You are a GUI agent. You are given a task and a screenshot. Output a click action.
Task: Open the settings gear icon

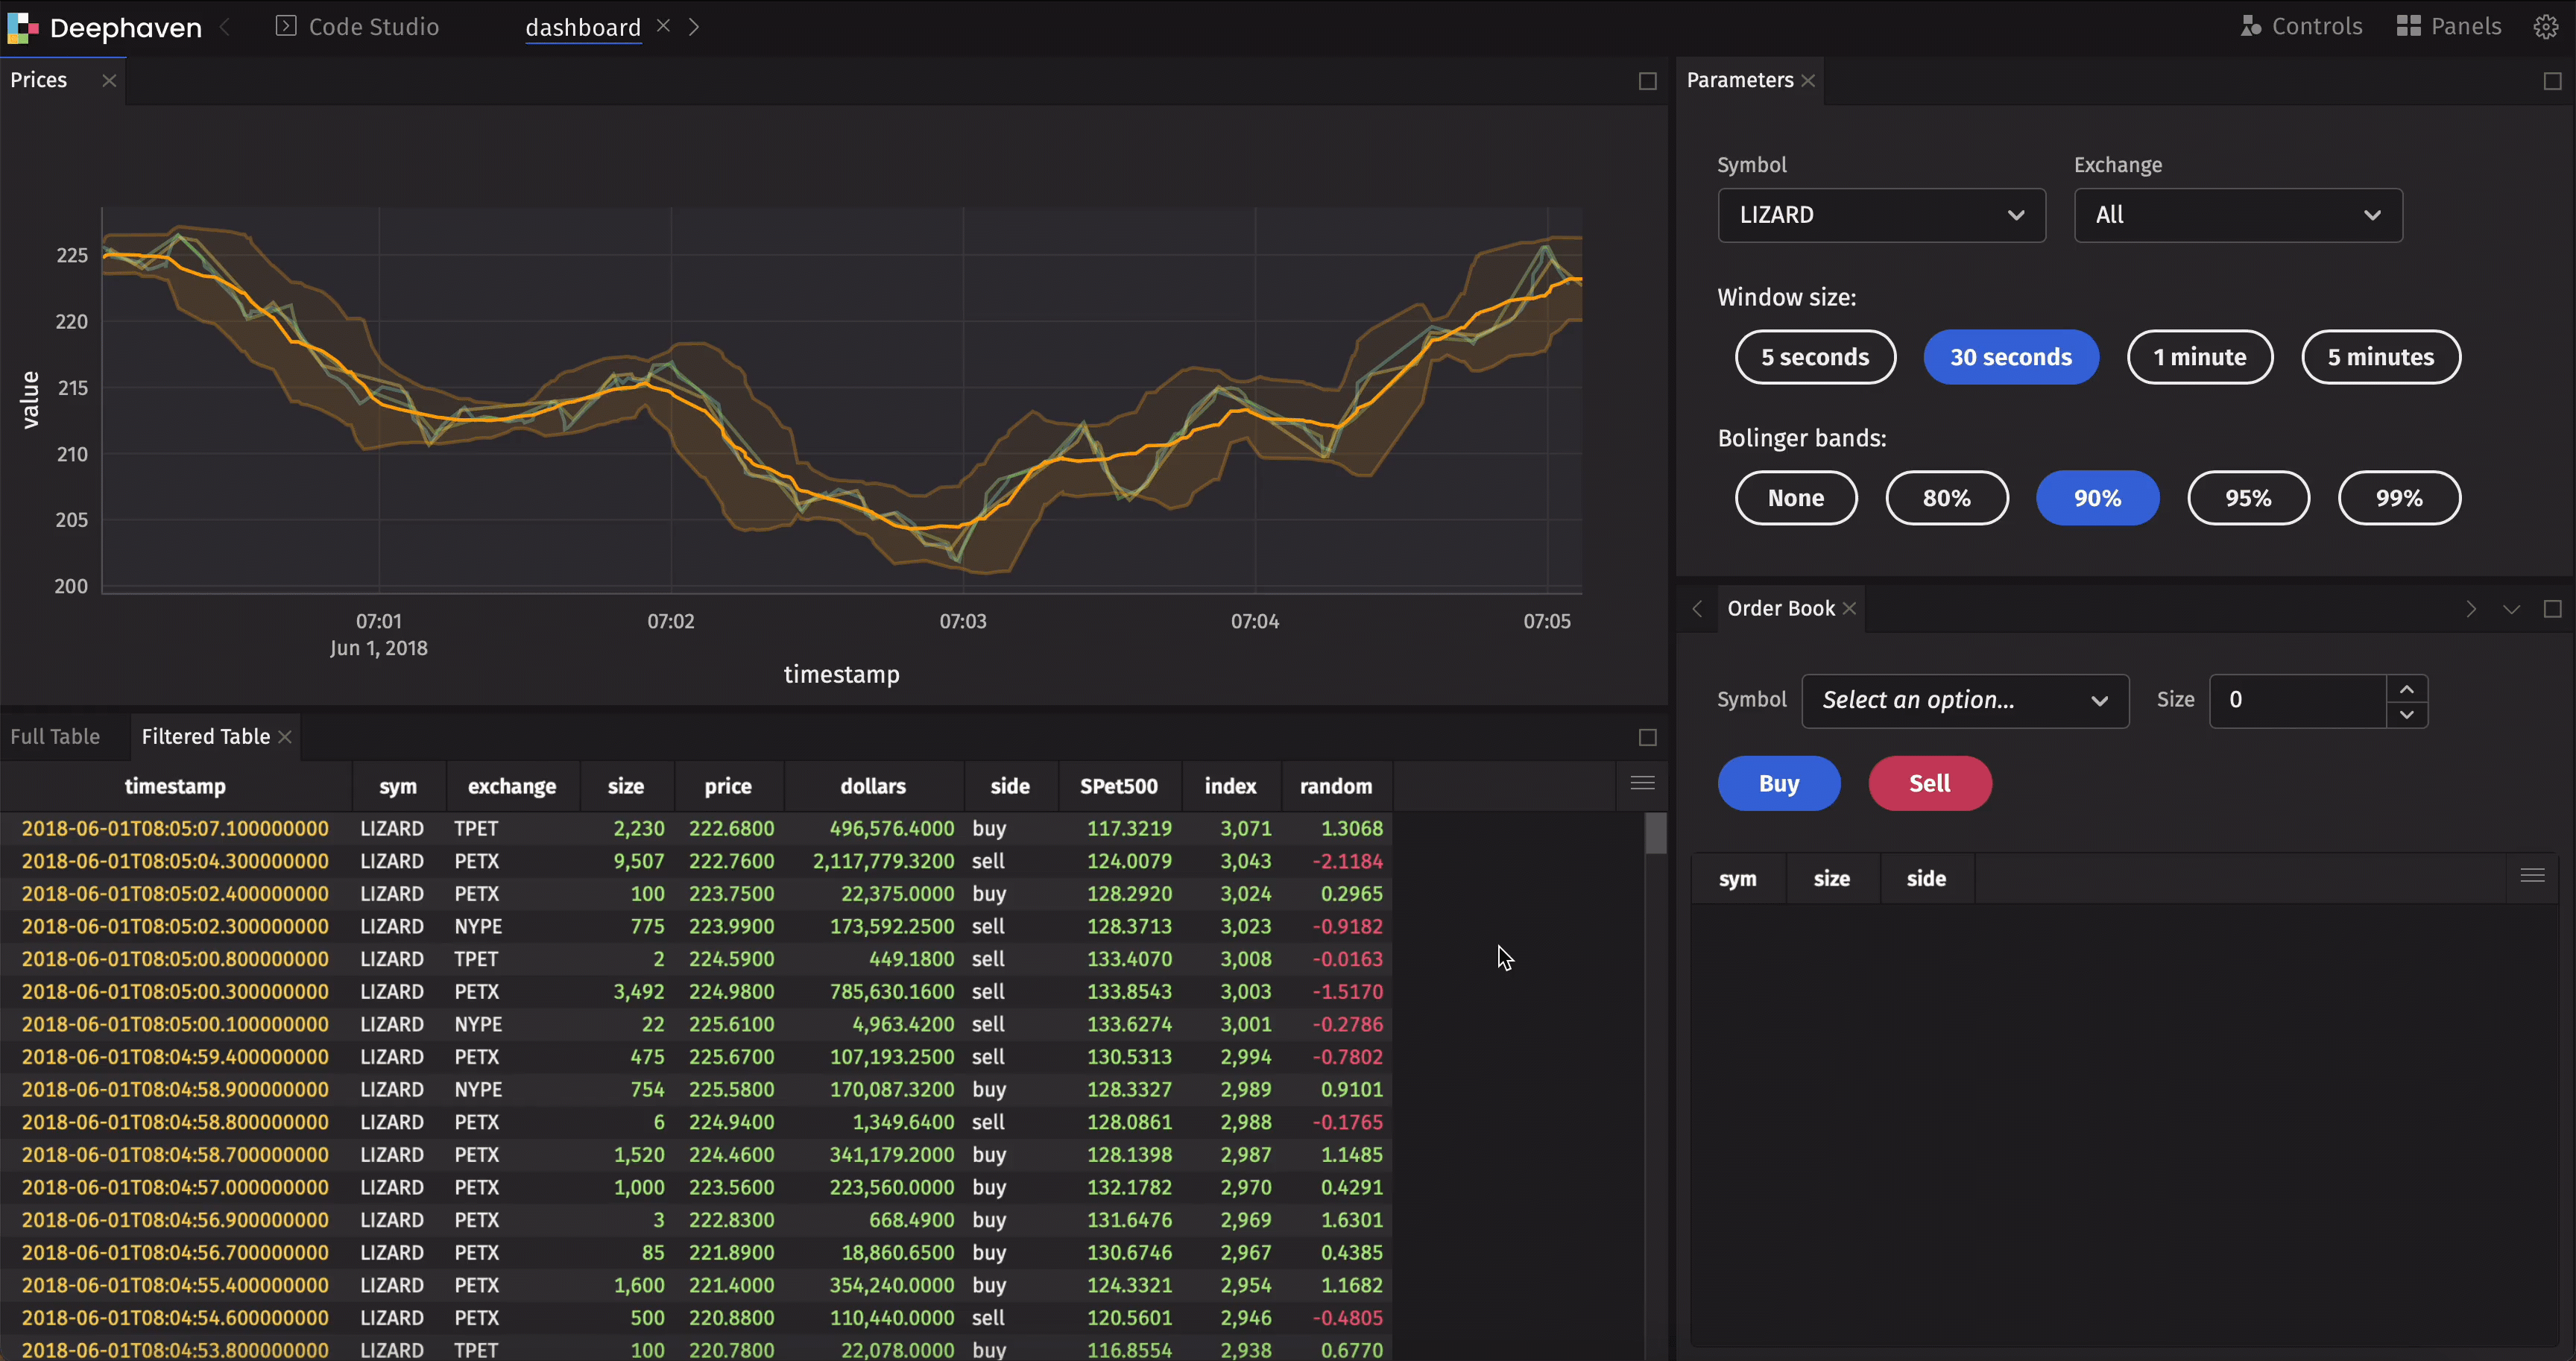click(2546, 27)
